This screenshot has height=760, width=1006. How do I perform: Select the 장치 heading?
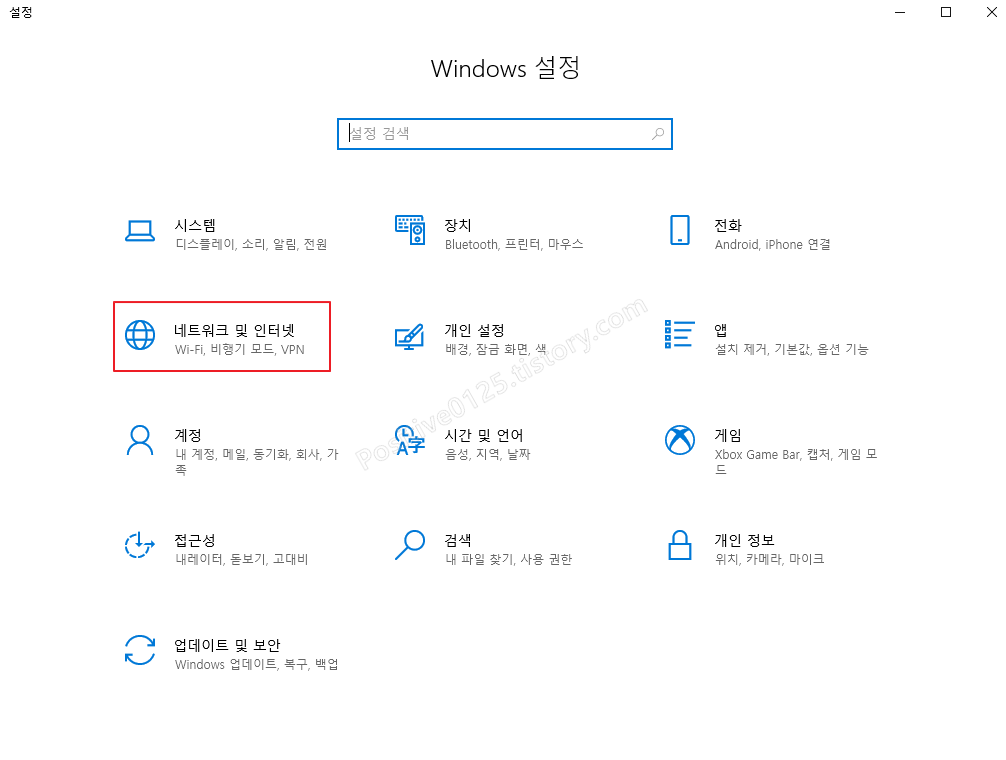tap(458, 225)
